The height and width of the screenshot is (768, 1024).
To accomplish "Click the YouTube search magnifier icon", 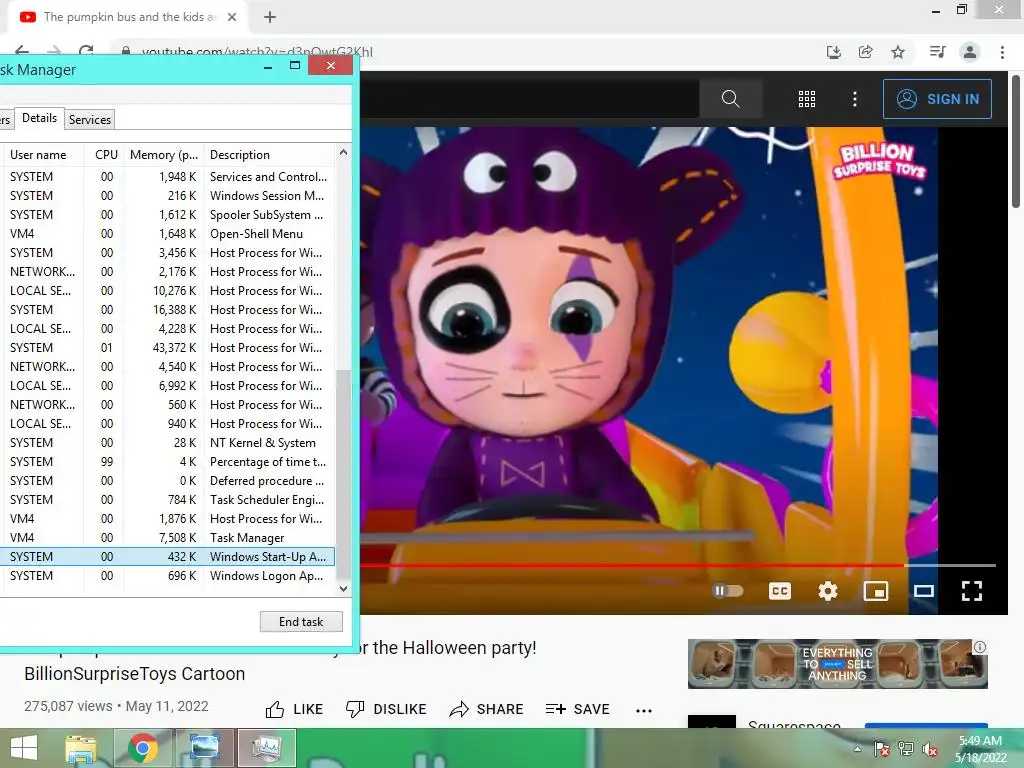I will coord(730,99).
